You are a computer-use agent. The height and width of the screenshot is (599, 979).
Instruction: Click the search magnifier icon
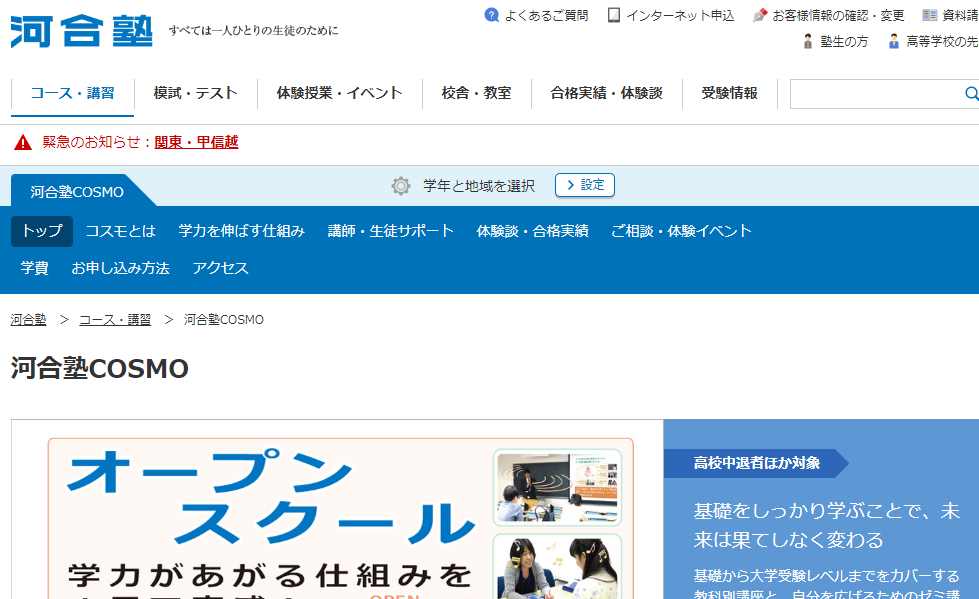pos(972,94)
